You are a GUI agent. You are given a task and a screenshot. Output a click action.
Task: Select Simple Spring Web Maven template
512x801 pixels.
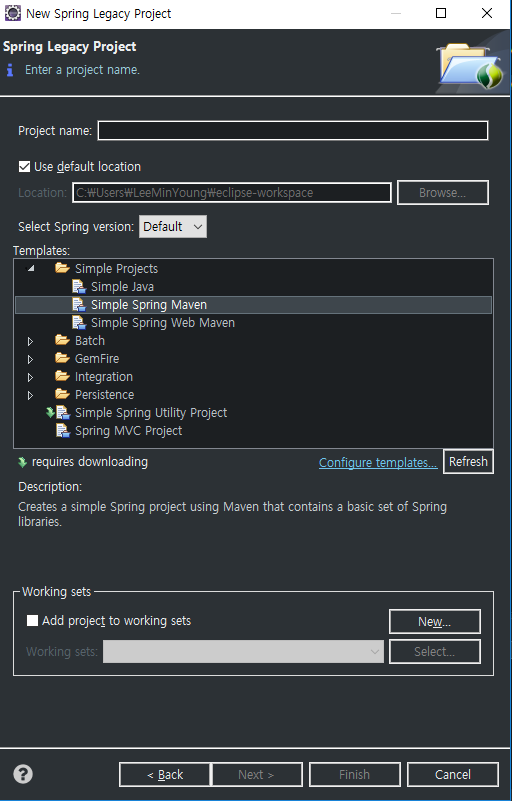(162, 322)
